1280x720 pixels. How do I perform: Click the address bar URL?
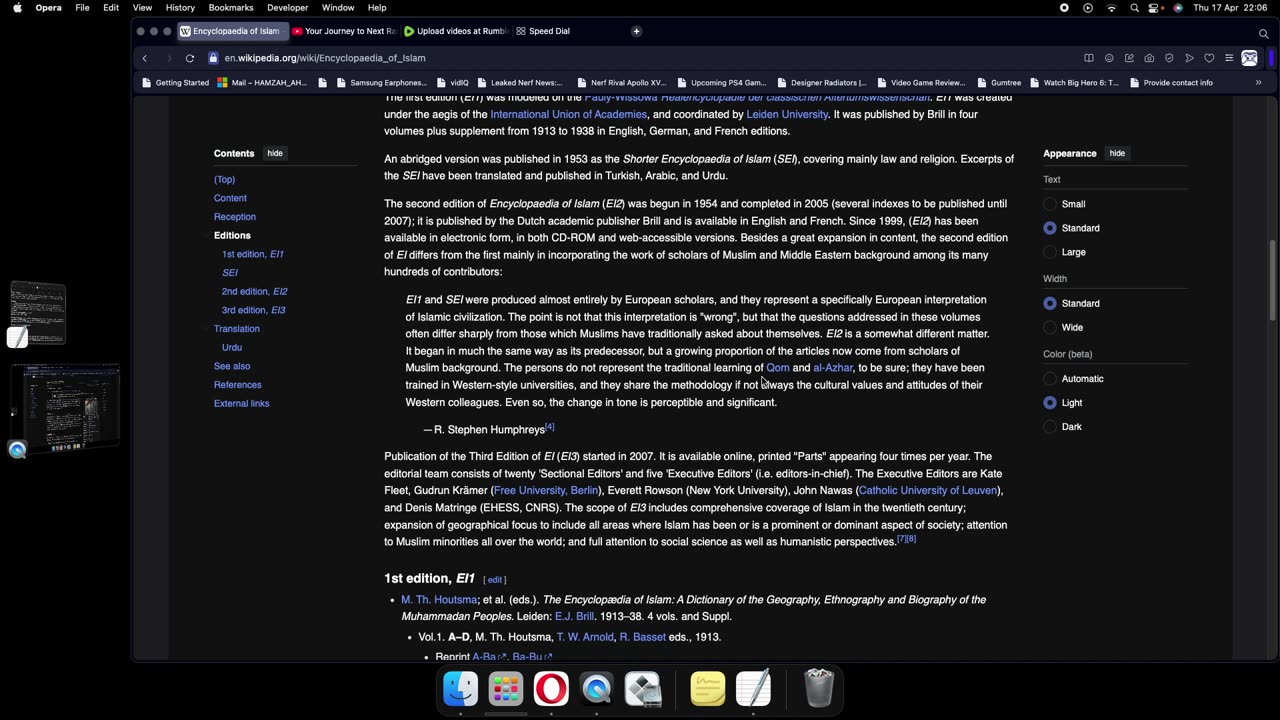coord(325,58)
